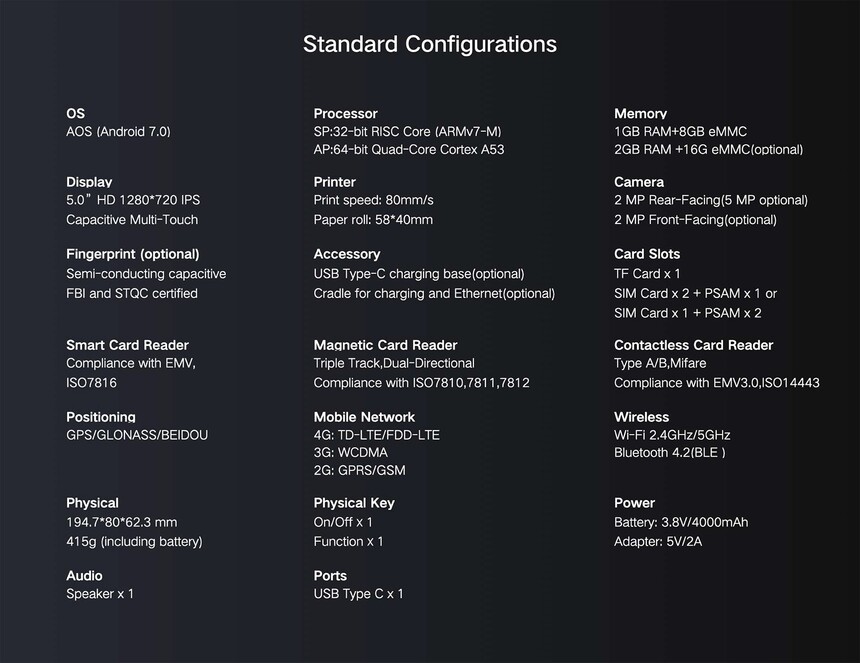The image size is (860, 663).
Task: Select the Printer heading
Action: (x=334, y=182)
